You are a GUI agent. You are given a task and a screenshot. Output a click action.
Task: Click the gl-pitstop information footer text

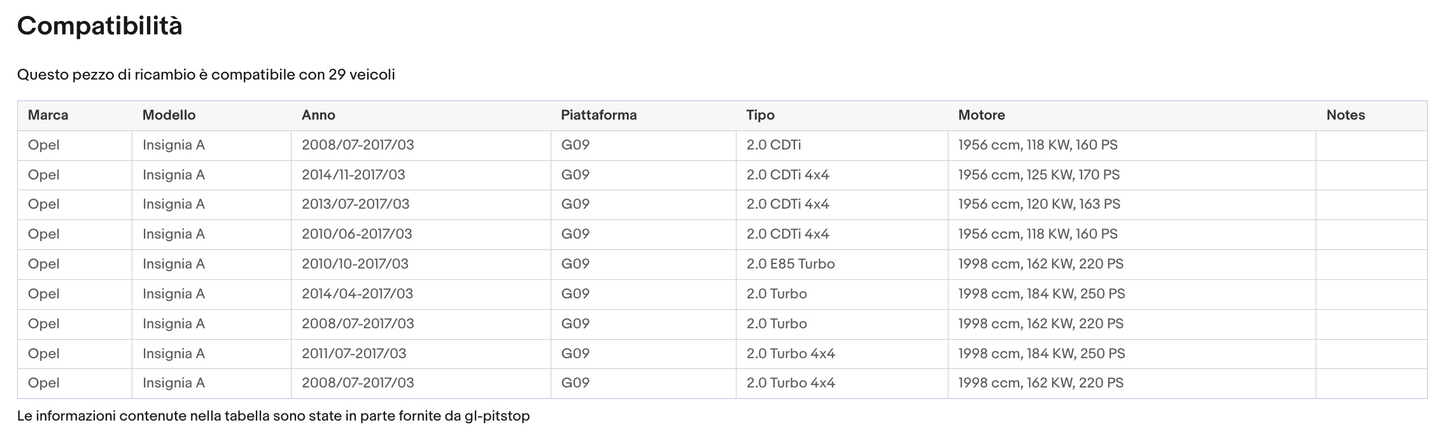point(273,415)
